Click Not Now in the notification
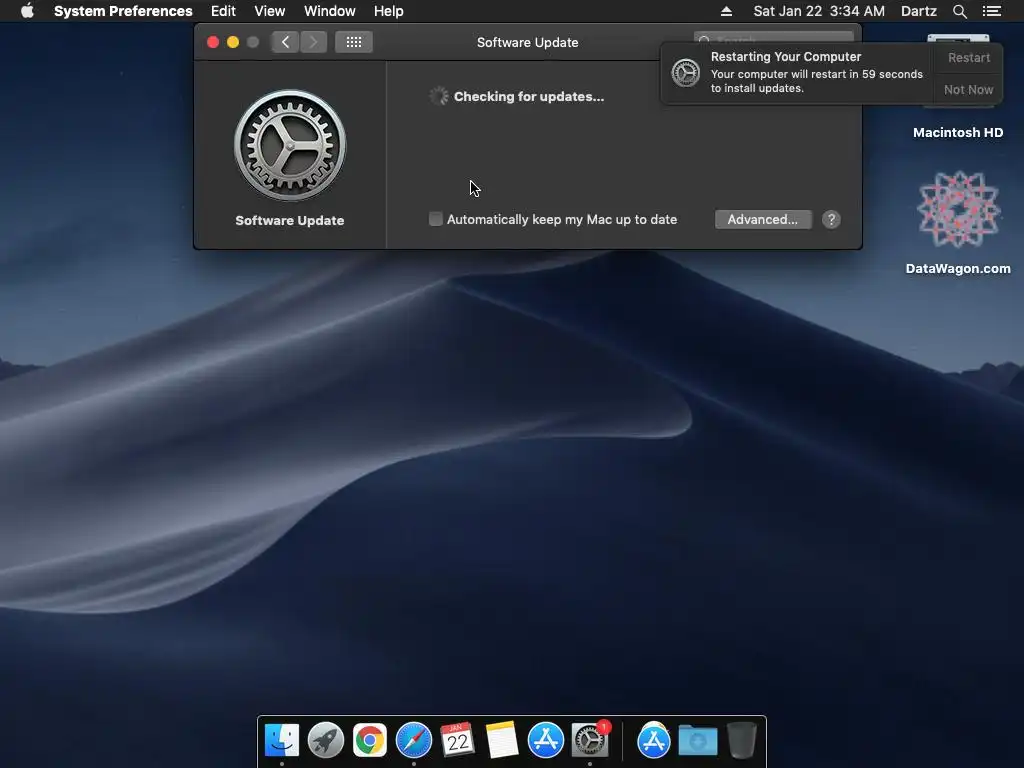Viewport: 1024px width, 768px height. pos(968,89)
